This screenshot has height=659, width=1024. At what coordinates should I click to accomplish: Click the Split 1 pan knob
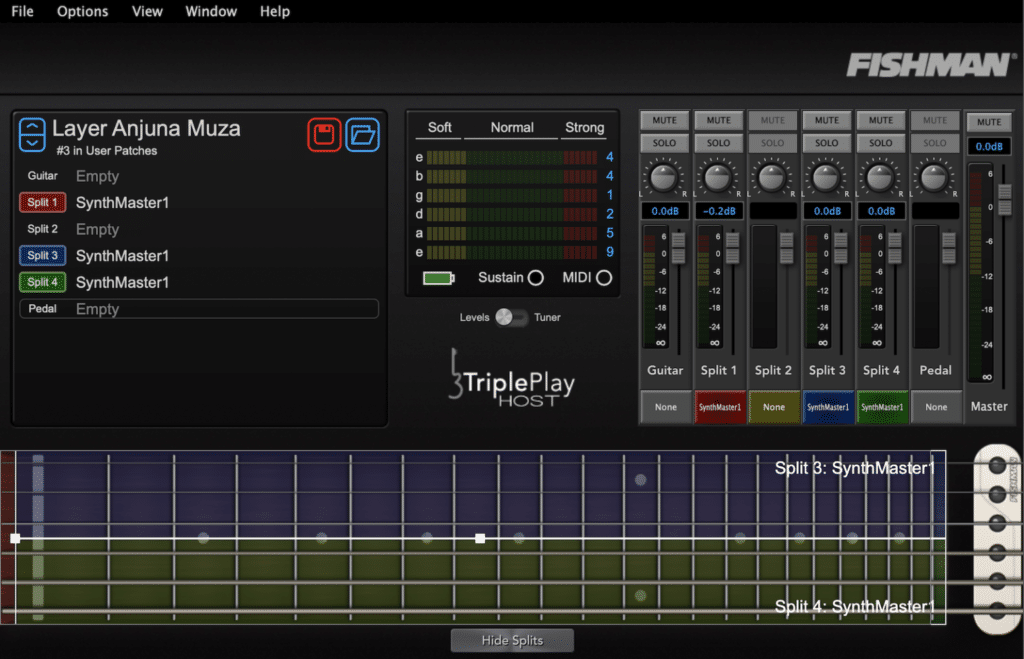pyautogui.click(x=718, y=177)
